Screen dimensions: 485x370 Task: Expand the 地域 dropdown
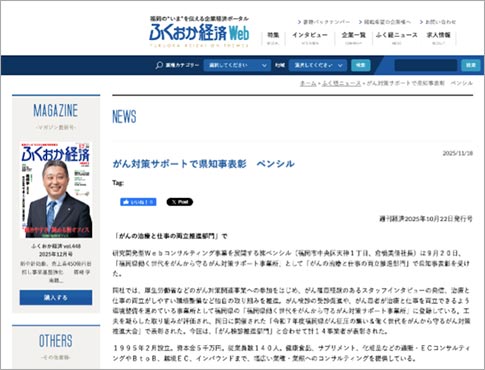coord(318,65)
